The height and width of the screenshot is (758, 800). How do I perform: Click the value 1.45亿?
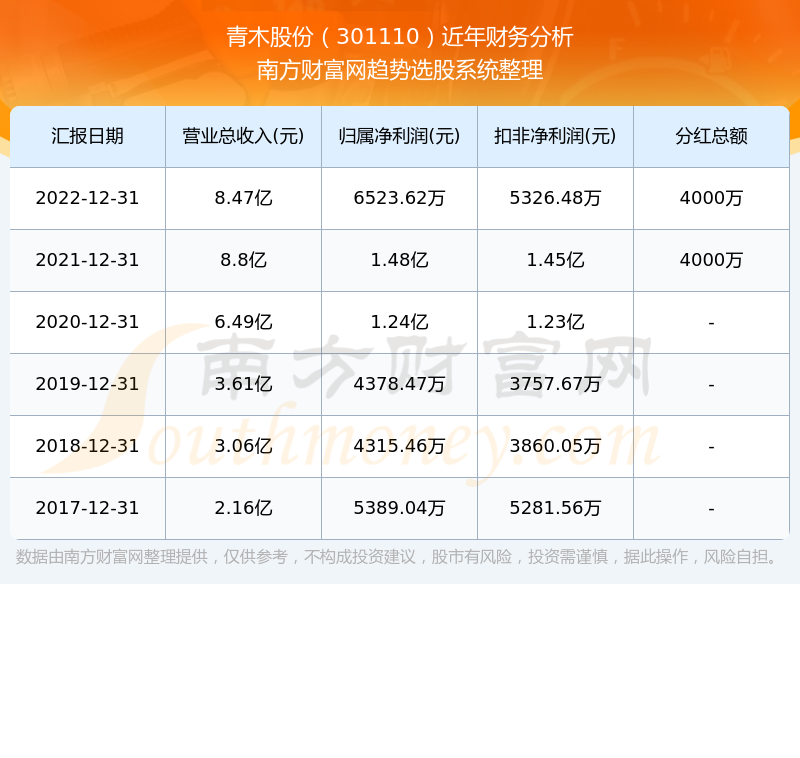pyautogui.click(x=555, y=261)
